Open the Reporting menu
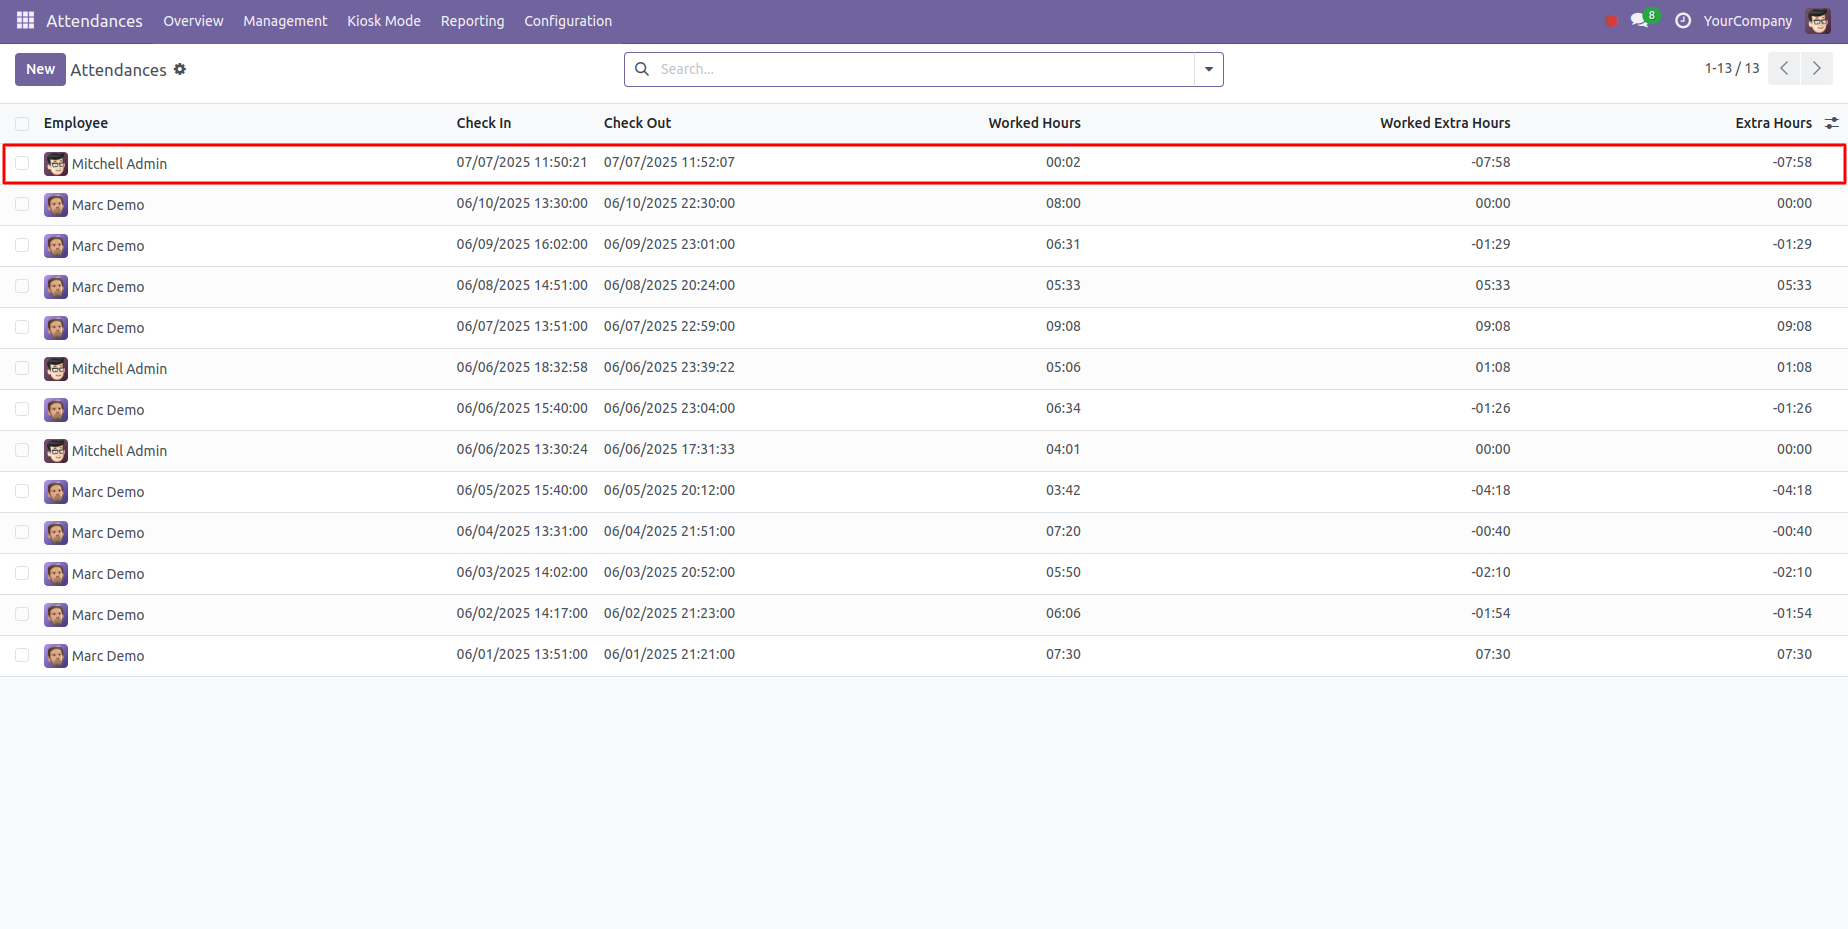This screenshot has height=929, width=1848. click(472, 21)
